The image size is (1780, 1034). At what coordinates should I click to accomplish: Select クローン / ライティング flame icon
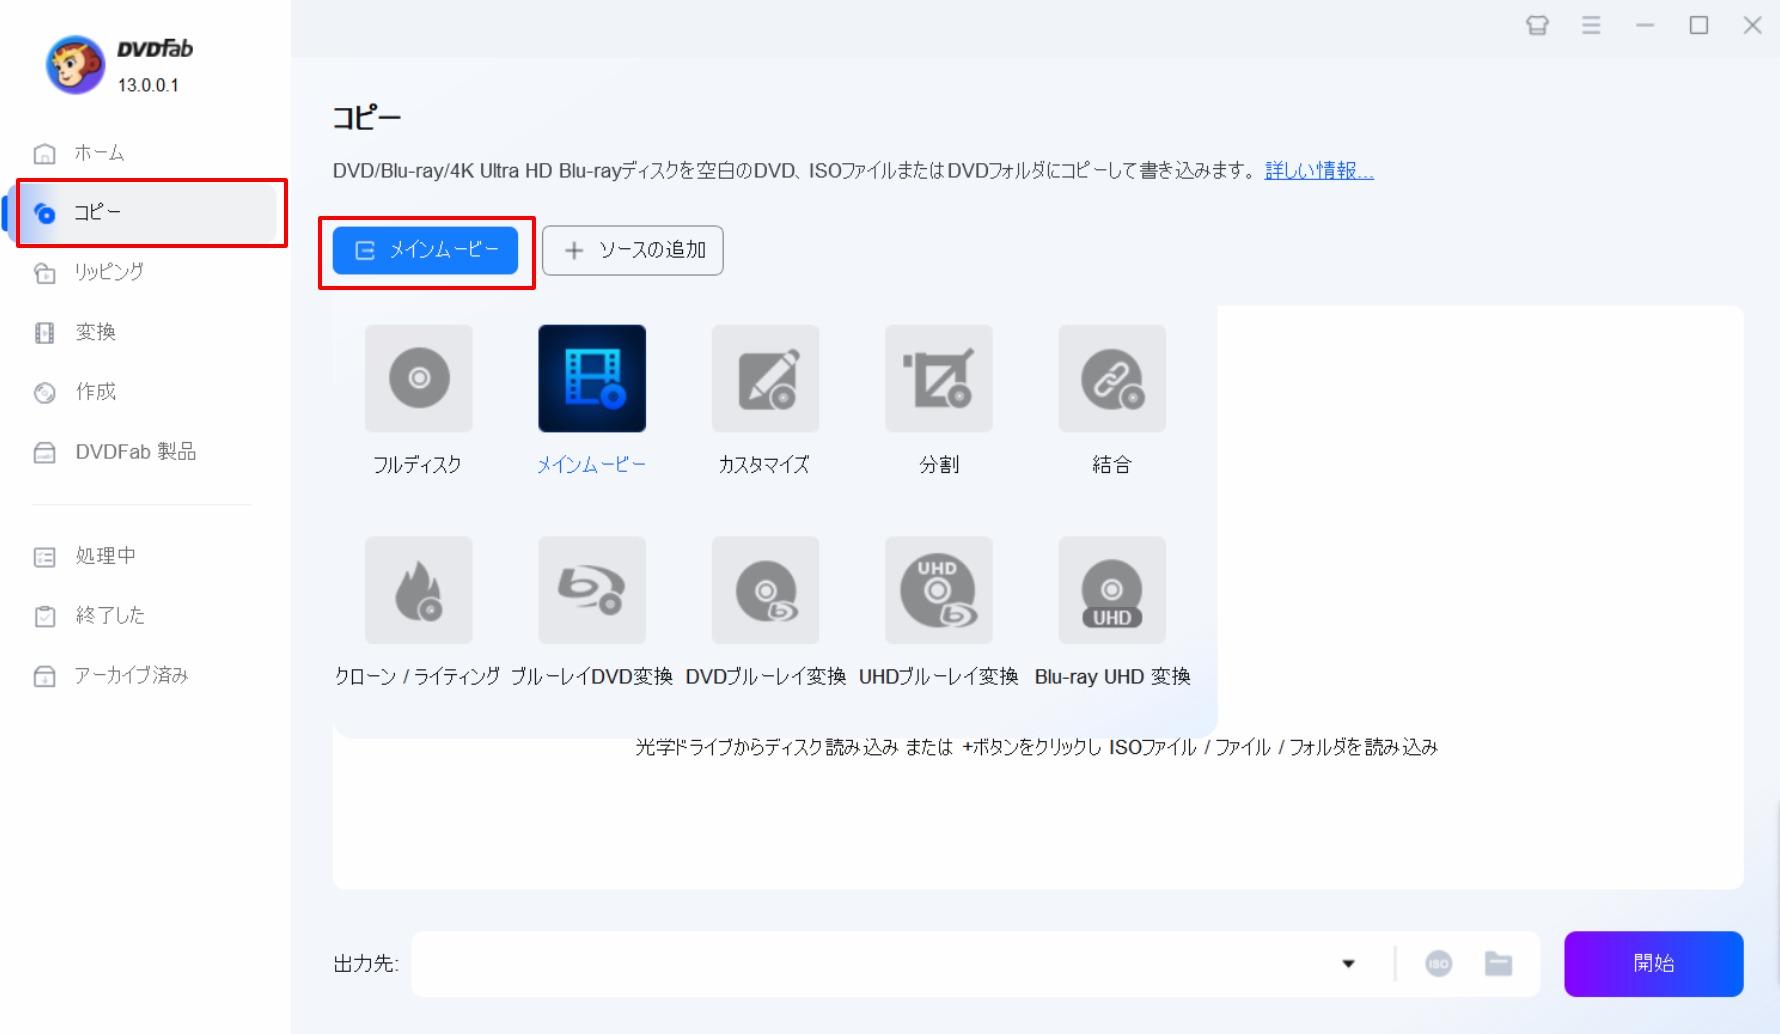point(418,590)
